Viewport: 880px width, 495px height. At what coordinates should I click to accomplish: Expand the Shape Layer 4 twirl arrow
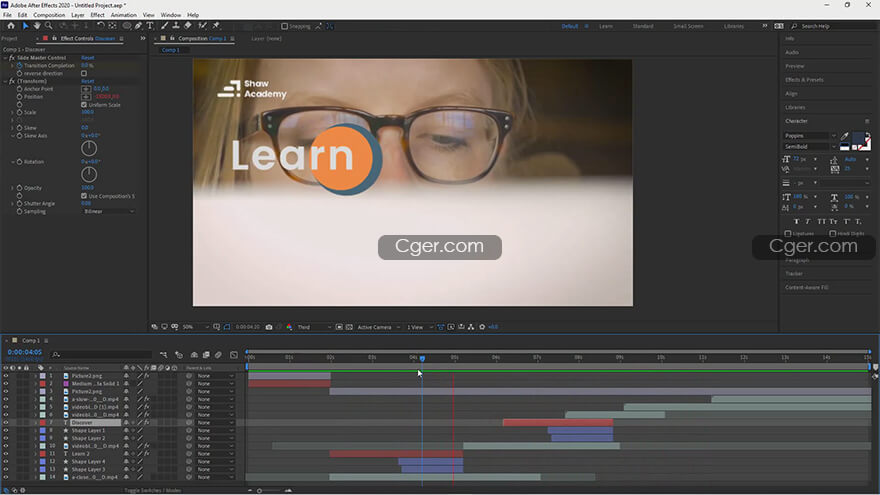click(35, 462)
